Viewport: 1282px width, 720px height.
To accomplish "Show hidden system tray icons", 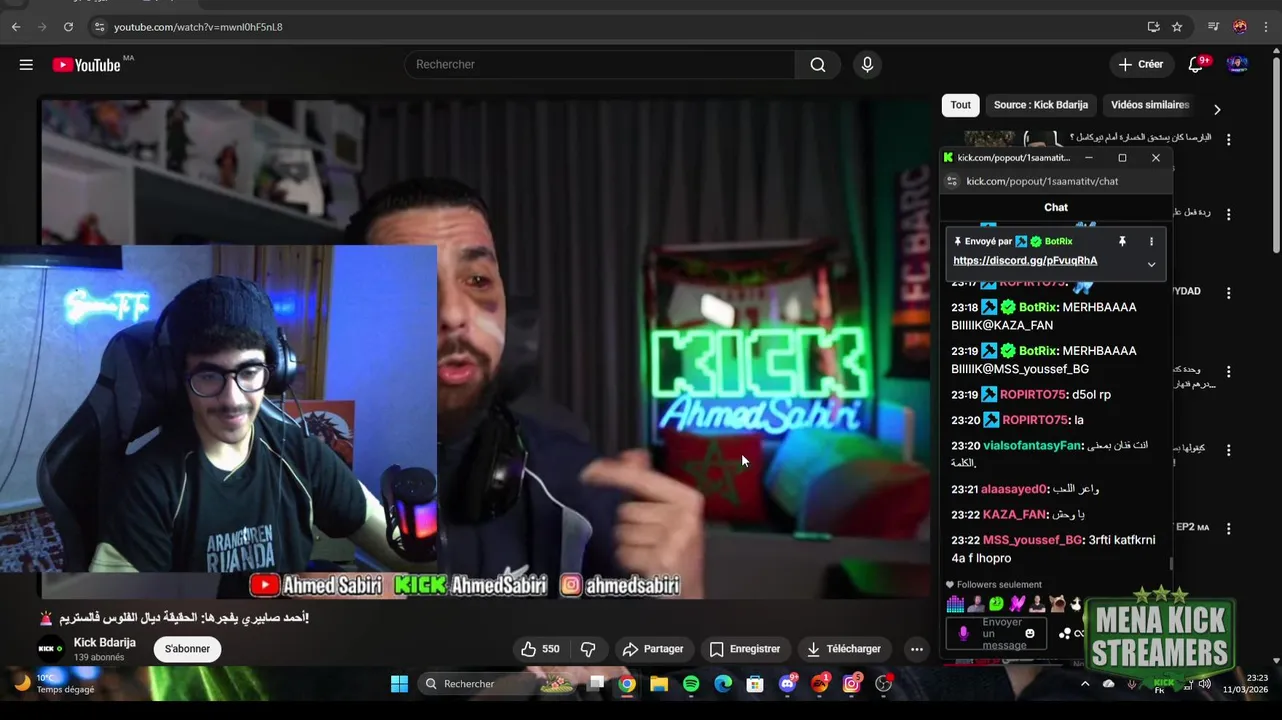I will [1085, 684].
